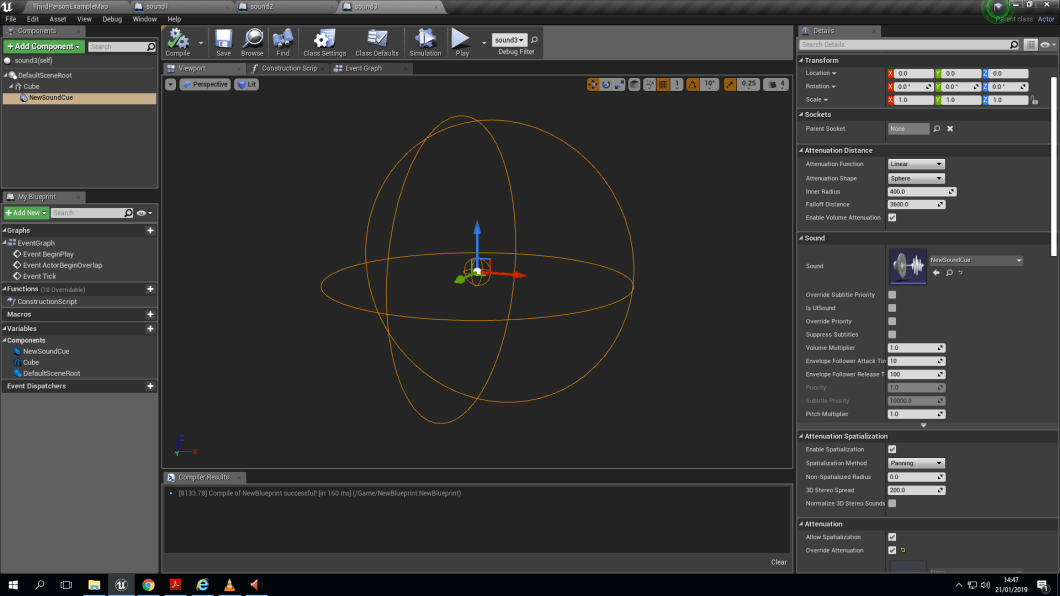Screen dimensions: 1060x596
Task: Toggle Override Priority checkbox
Action: [892, 322]
